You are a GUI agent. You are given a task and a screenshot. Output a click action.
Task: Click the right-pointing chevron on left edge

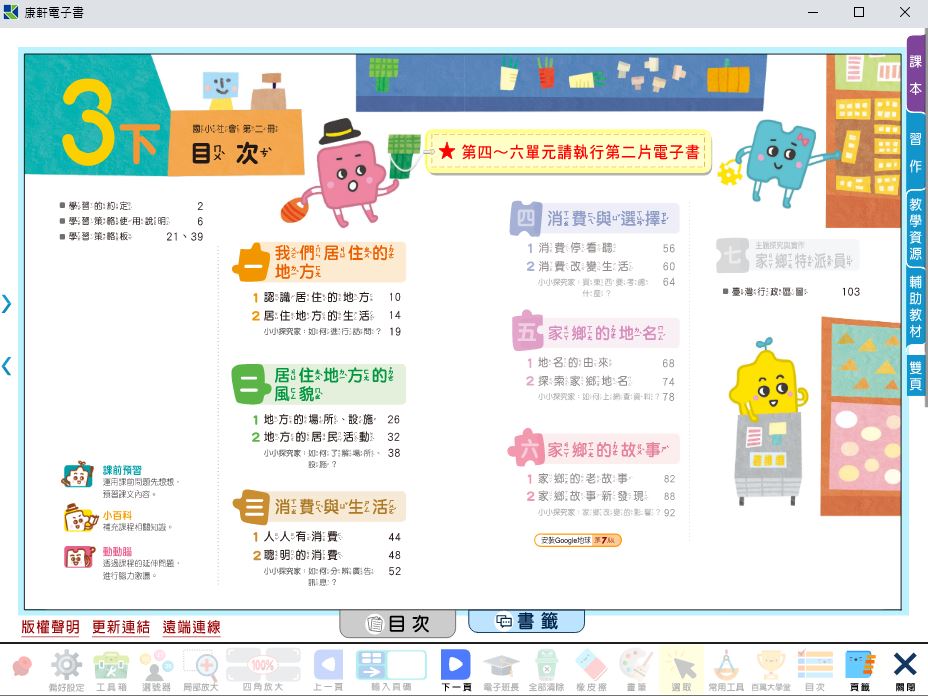(7, 304)
